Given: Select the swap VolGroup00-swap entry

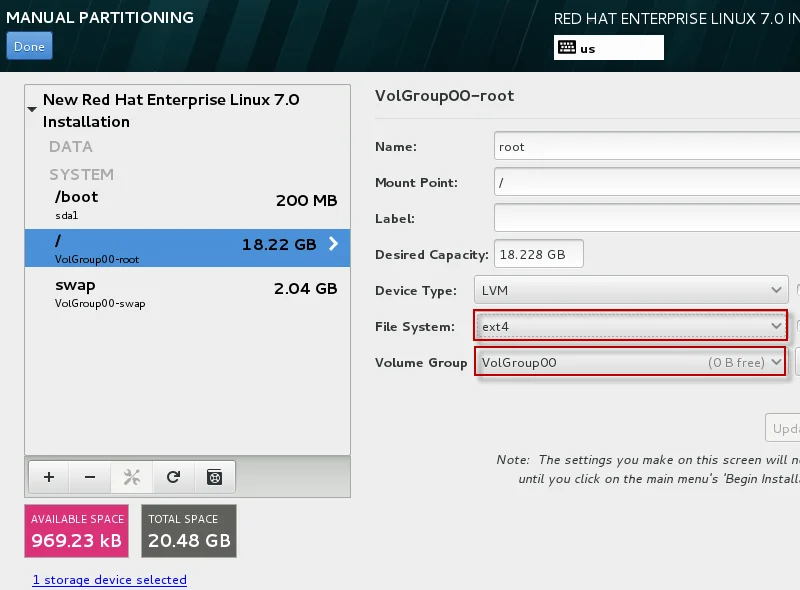Looking at the screenshot, I should pos(187,293).
